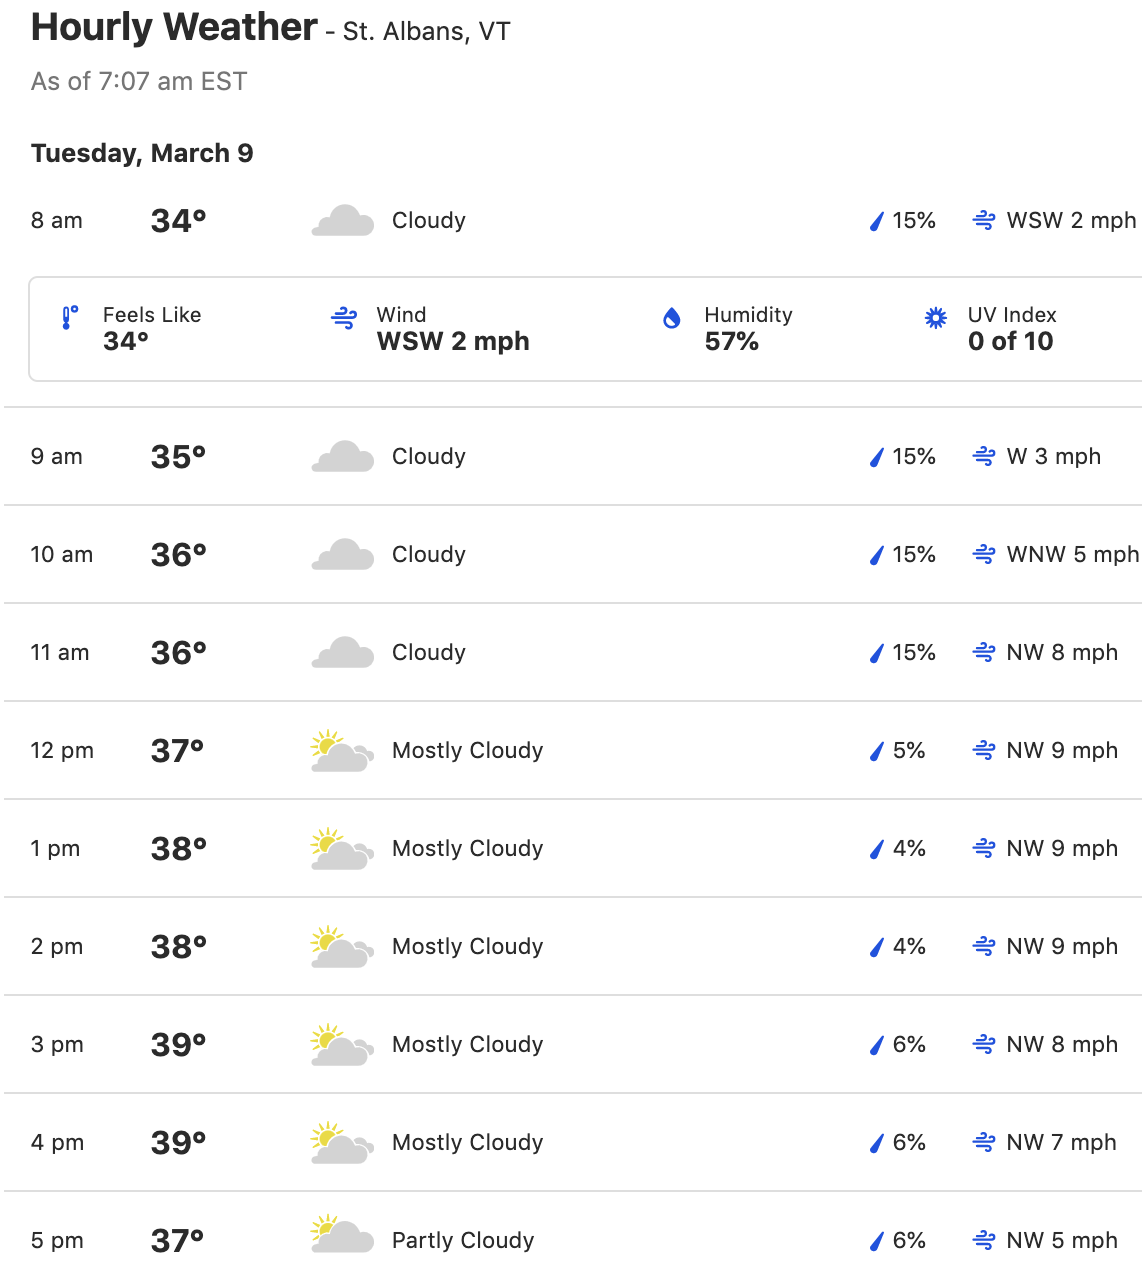Click the UV Index sun icon
The width and height of the screenshot is (1142, 1286).
click(935, 318)
